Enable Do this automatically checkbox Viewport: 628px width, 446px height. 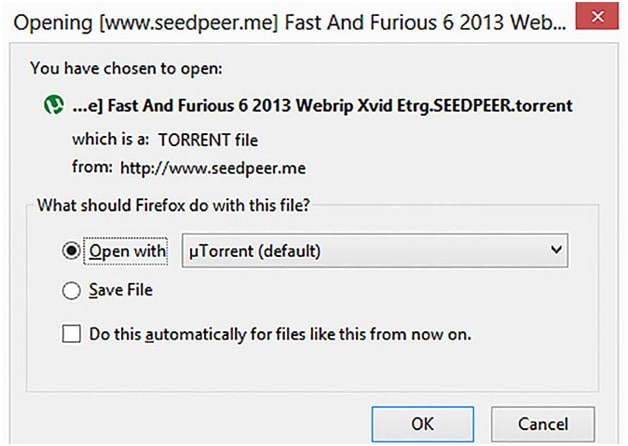coord(71,333)
